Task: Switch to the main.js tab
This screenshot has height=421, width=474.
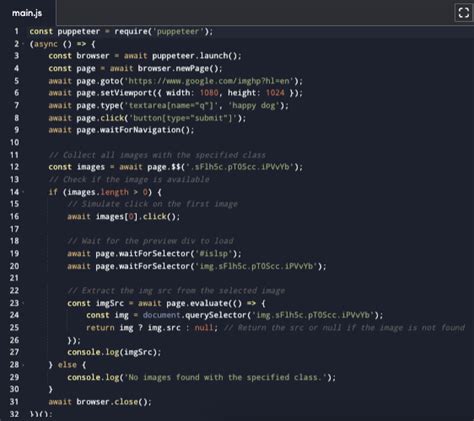Action: coord(27,13)
